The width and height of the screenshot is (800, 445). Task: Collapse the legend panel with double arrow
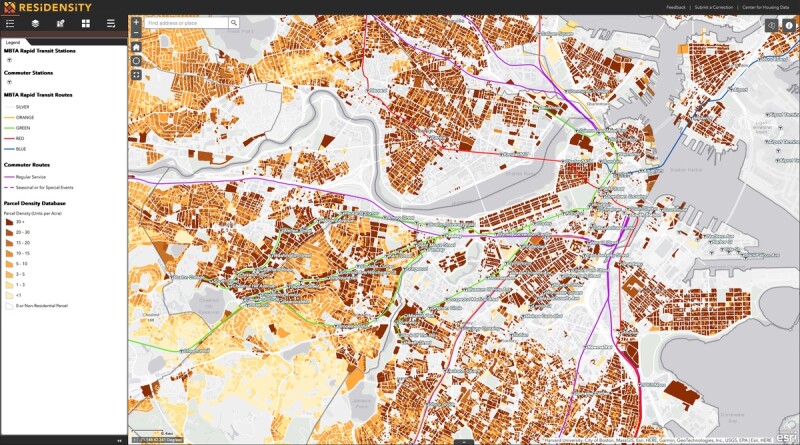pos(119,441)
